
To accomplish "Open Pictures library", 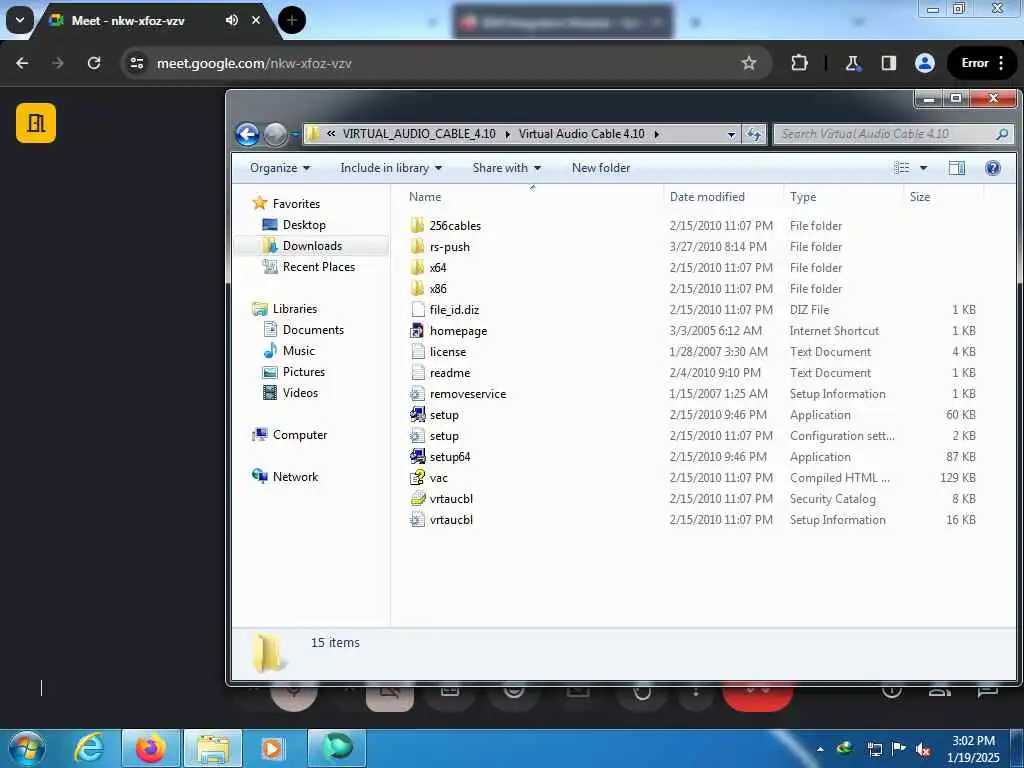I will tap(304, 372).
